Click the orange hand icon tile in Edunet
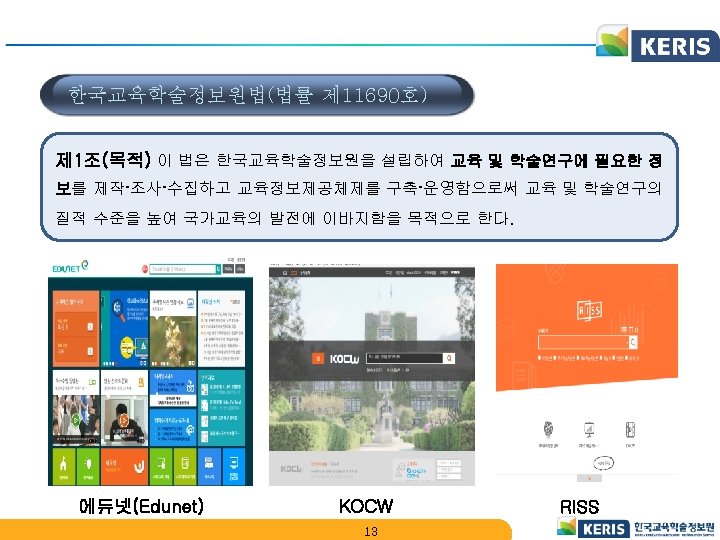 click(124, 466)
